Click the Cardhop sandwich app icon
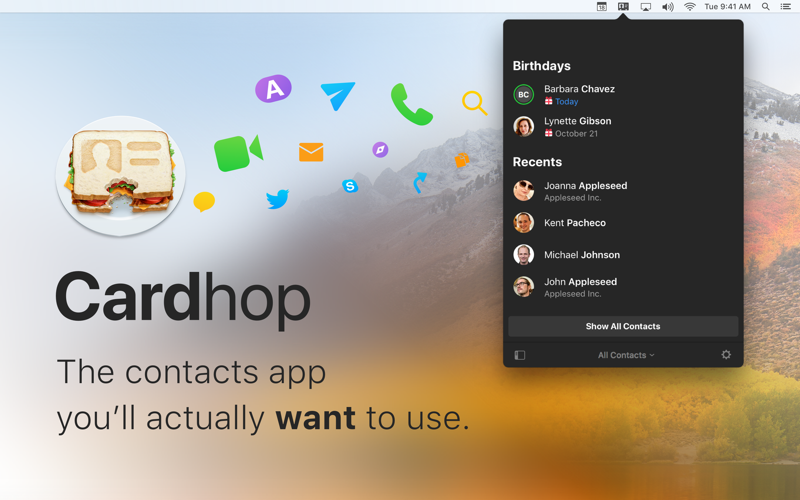 pyautogui.click(x=121, y=176)
